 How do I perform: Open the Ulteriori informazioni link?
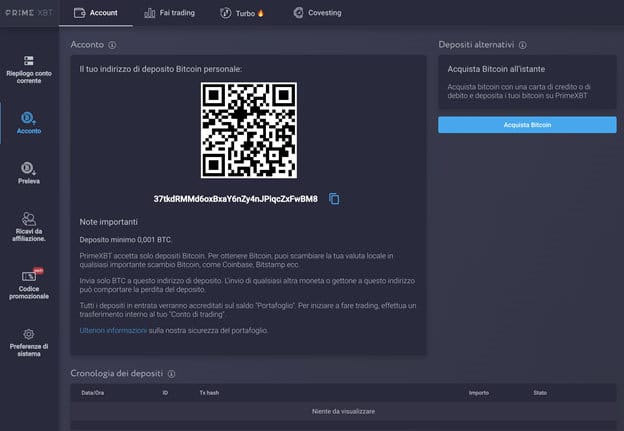pos(113,331)
